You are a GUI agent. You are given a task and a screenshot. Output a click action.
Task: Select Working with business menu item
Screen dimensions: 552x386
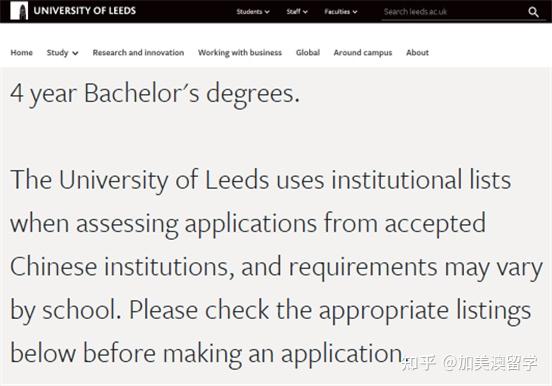(x=240, y=52)
